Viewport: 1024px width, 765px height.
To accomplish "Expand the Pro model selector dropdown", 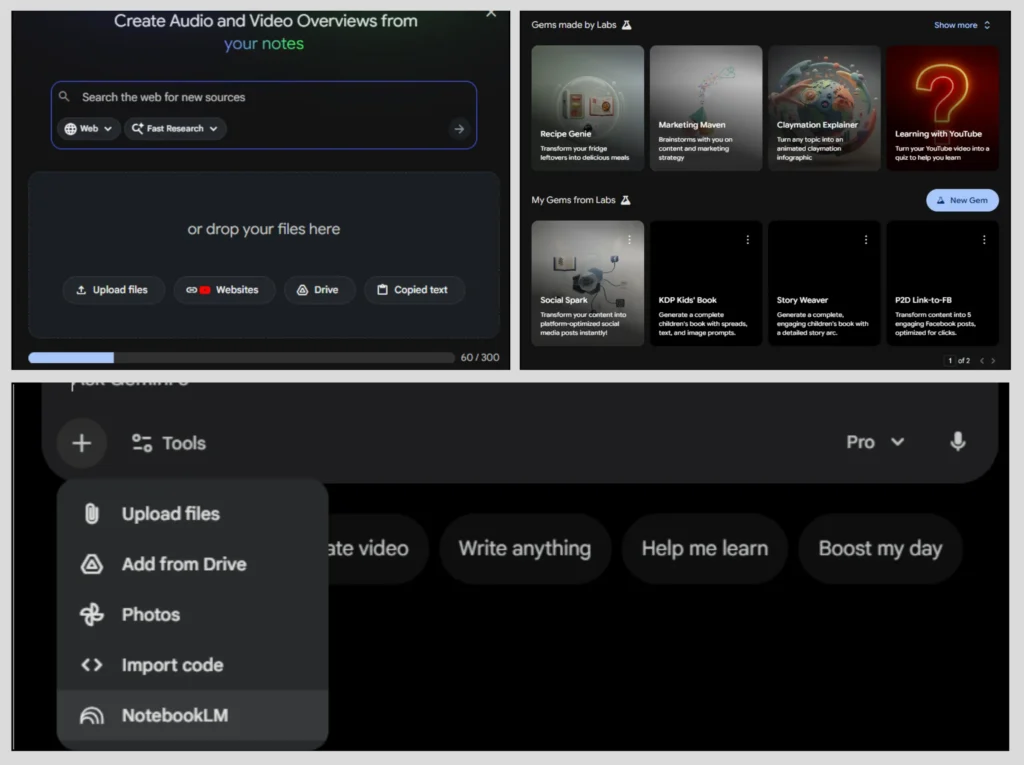I will point(875,443).
